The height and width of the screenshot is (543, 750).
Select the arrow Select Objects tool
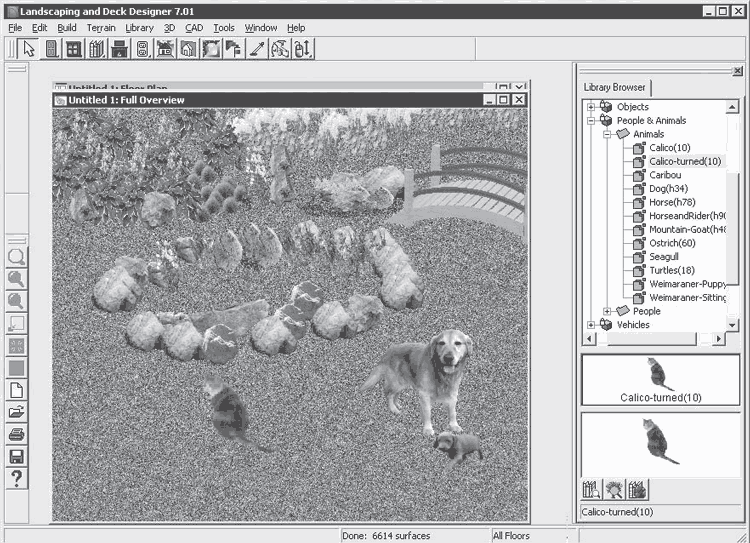[x=28, y=48]
